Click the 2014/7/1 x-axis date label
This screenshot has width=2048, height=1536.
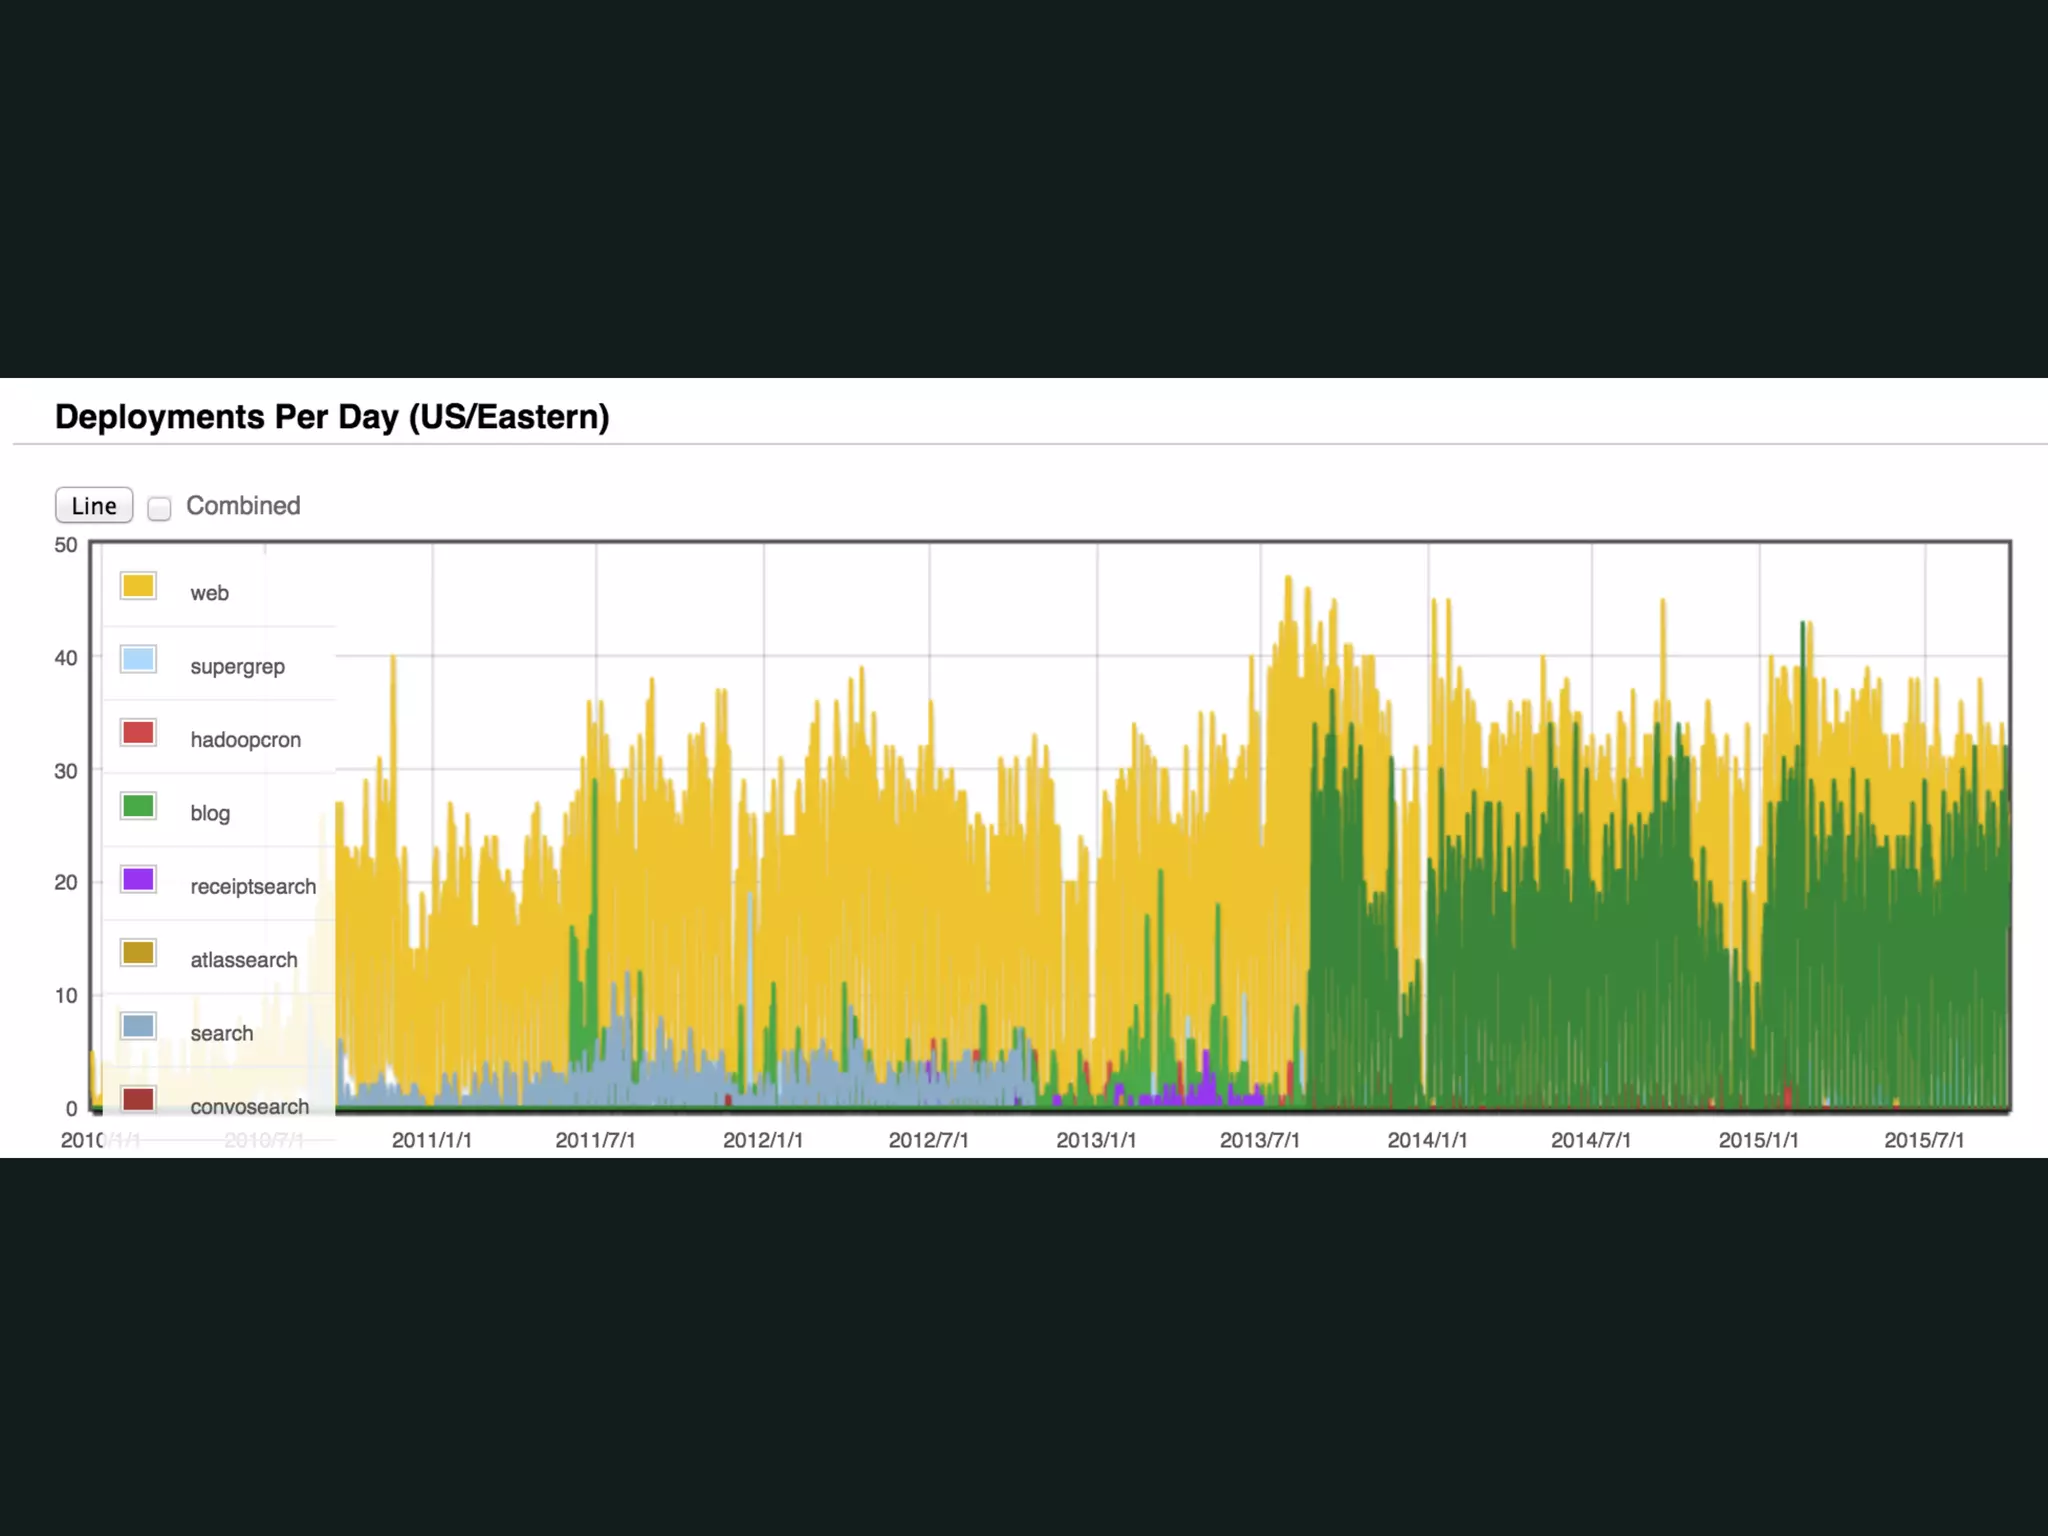1590,1140
